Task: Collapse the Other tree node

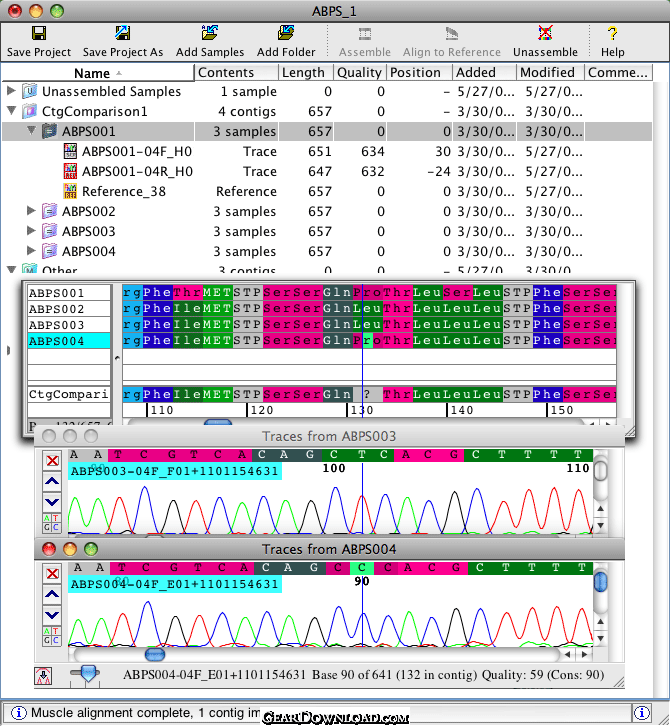Action: pyautogui.click(x=12, y=269)
